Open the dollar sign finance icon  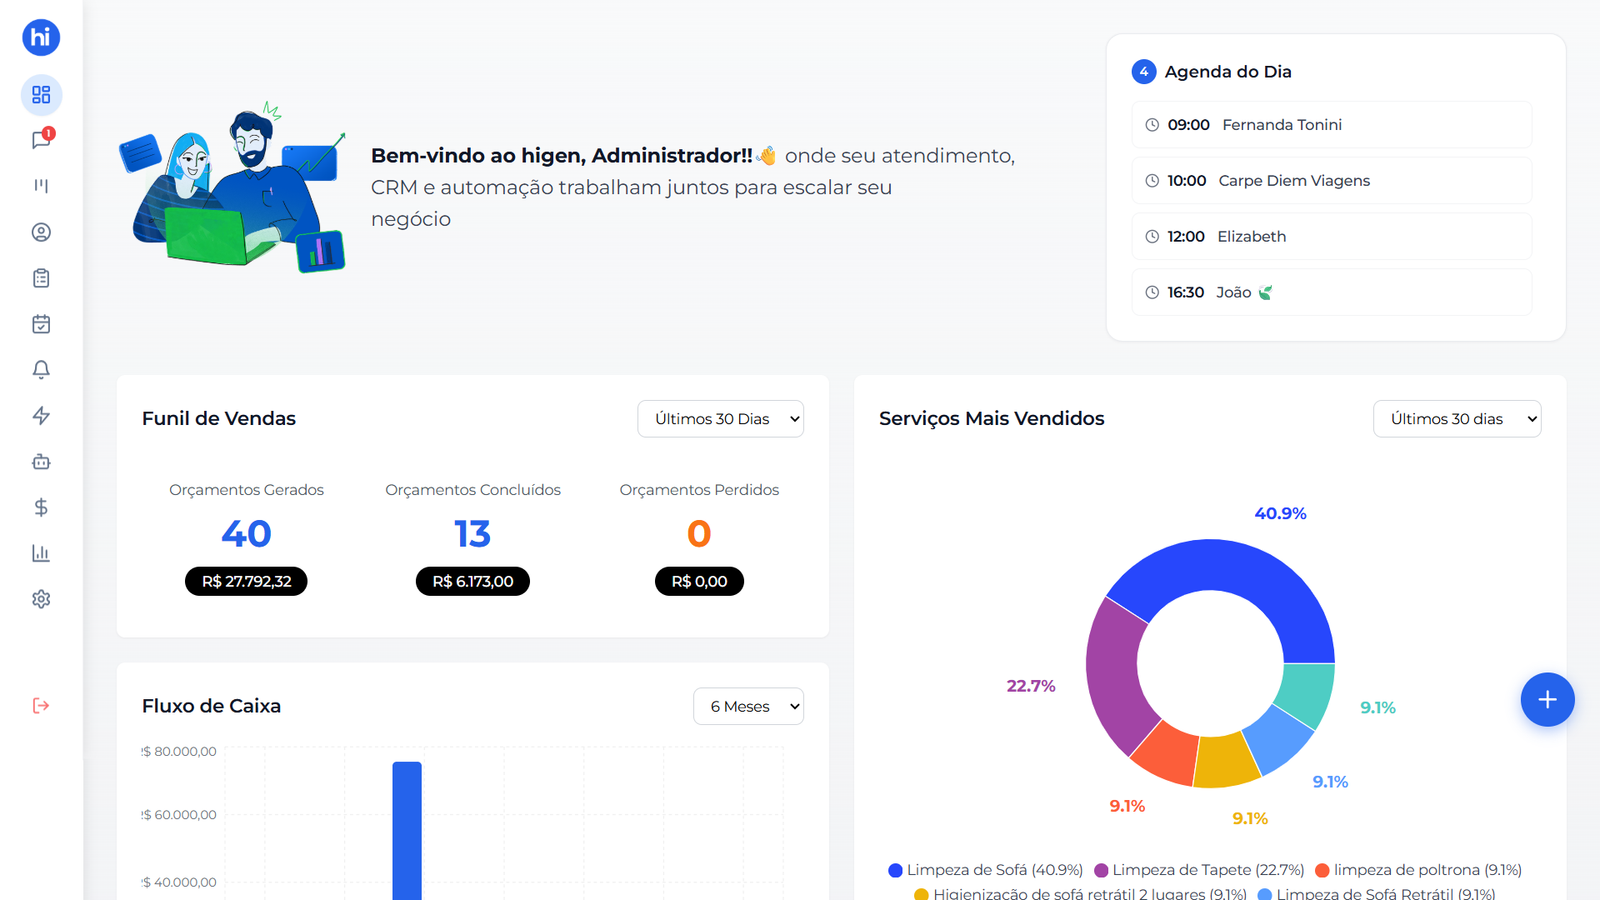(41, 508)
